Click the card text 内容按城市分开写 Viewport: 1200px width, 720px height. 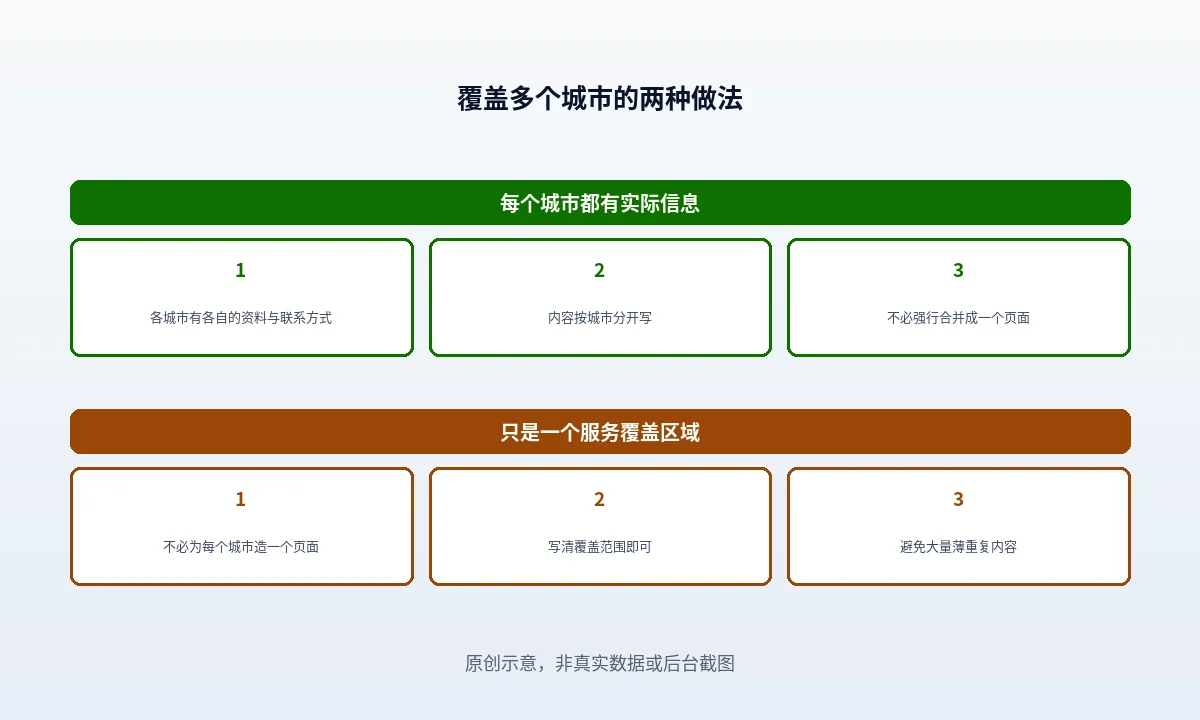(600, 318)
